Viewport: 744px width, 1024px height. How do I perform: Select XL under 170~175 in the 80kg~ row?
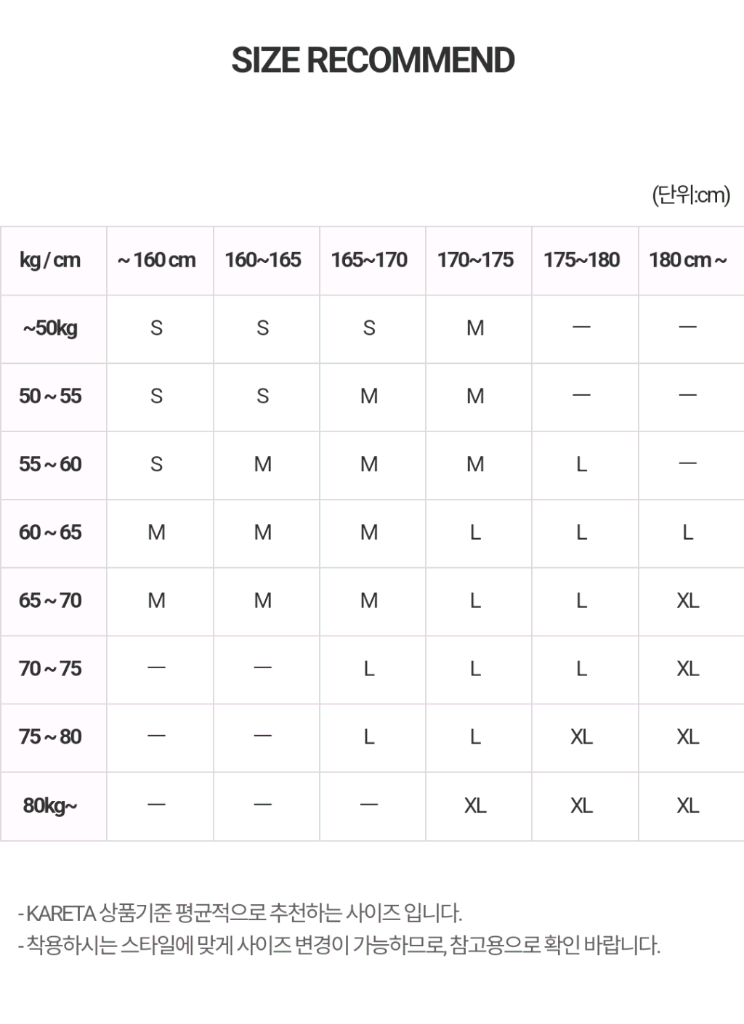point(475,805)
